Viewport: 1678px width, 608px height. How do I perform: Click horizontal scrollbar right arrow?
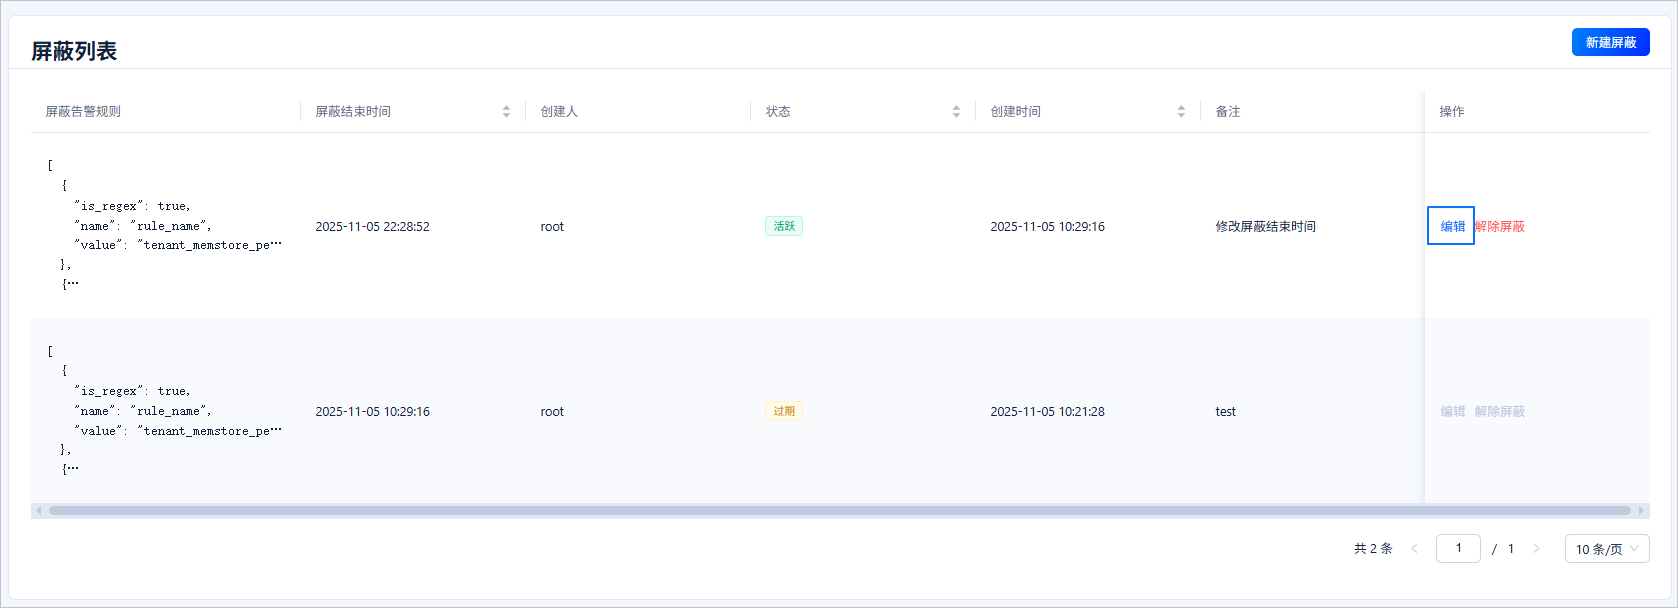tap(1640, 510)
